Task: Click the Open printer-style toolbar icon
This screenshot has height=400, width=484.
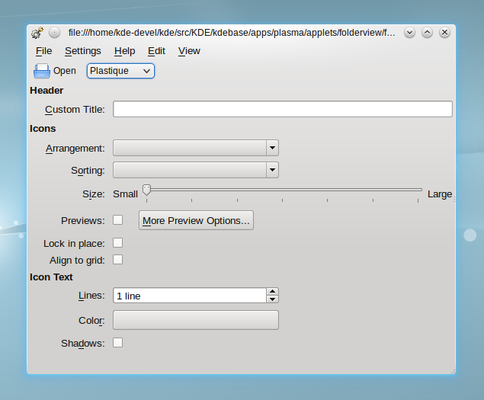Action: point(42,71)
